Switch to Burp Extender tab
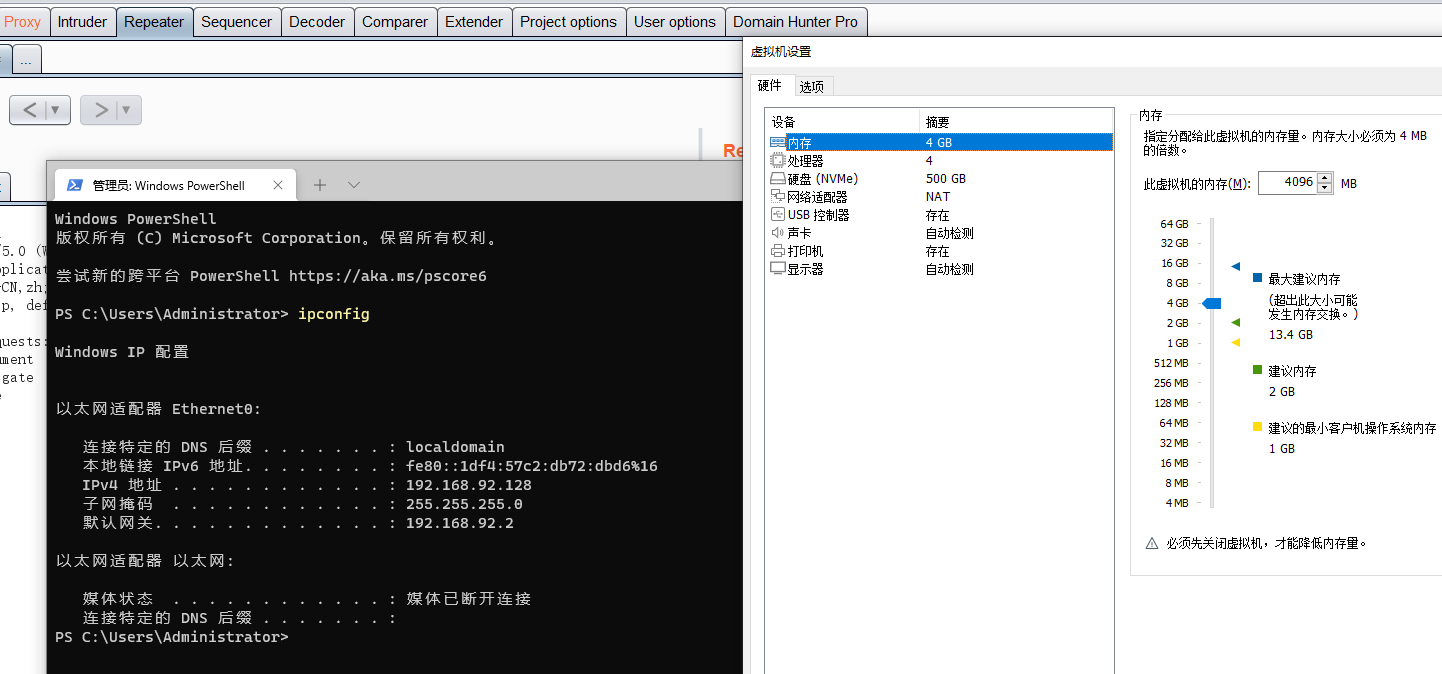 click(474, 22)
